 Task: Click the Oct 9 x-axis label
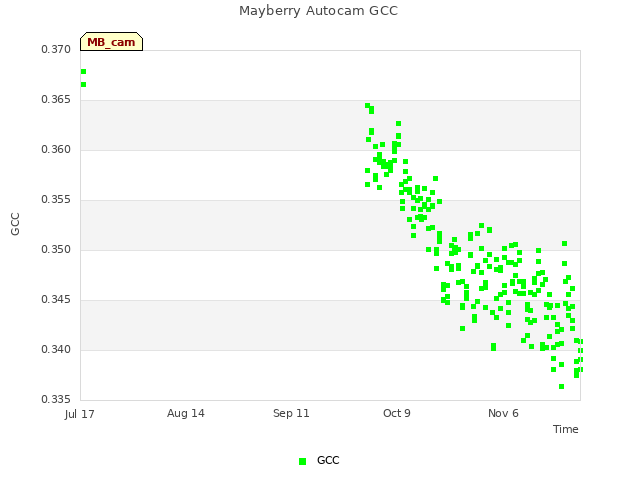[x=397, y=413]
